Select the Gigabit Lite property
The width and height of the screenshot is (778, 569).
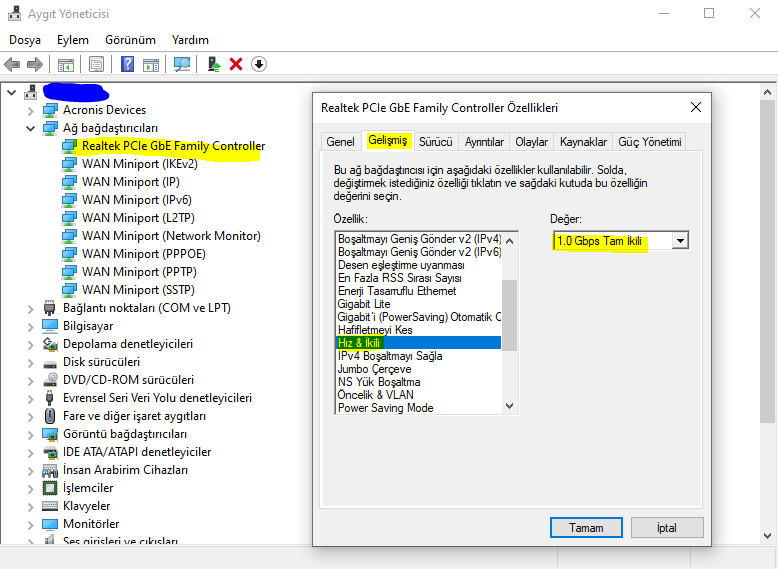(x=364, y=304)
